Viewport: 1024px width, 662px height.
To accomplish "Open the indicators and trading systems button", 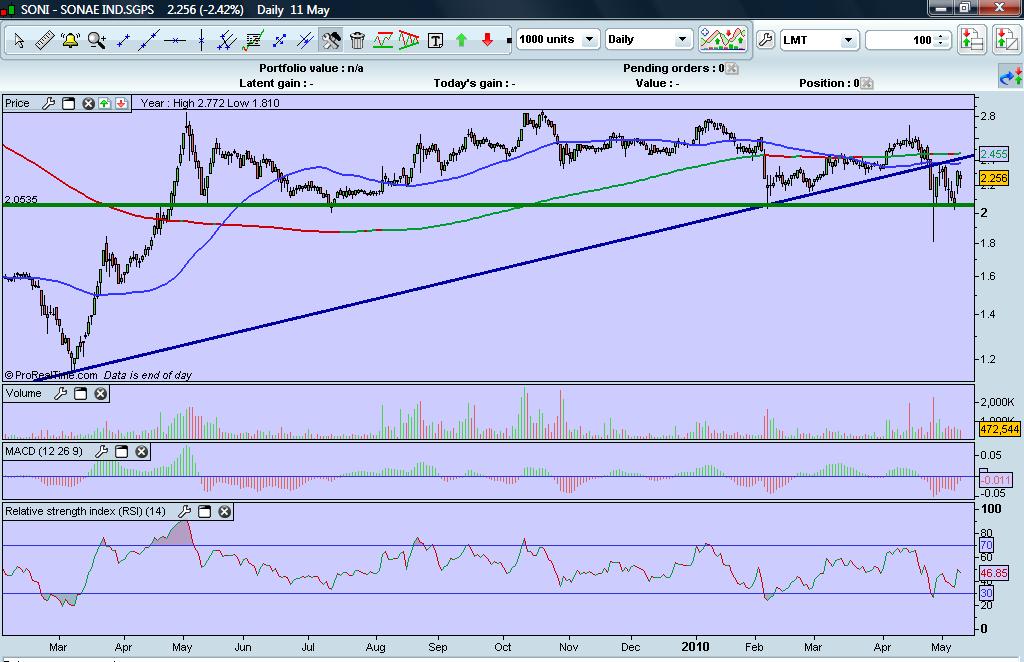I will click(x=723, y=40).
